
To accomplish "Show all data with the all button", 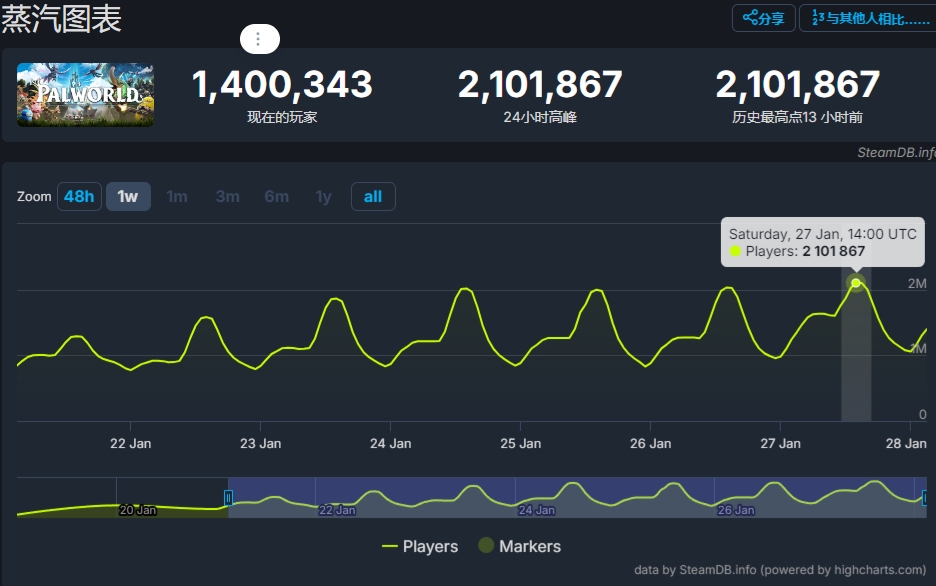I will [x=373, y=196].
